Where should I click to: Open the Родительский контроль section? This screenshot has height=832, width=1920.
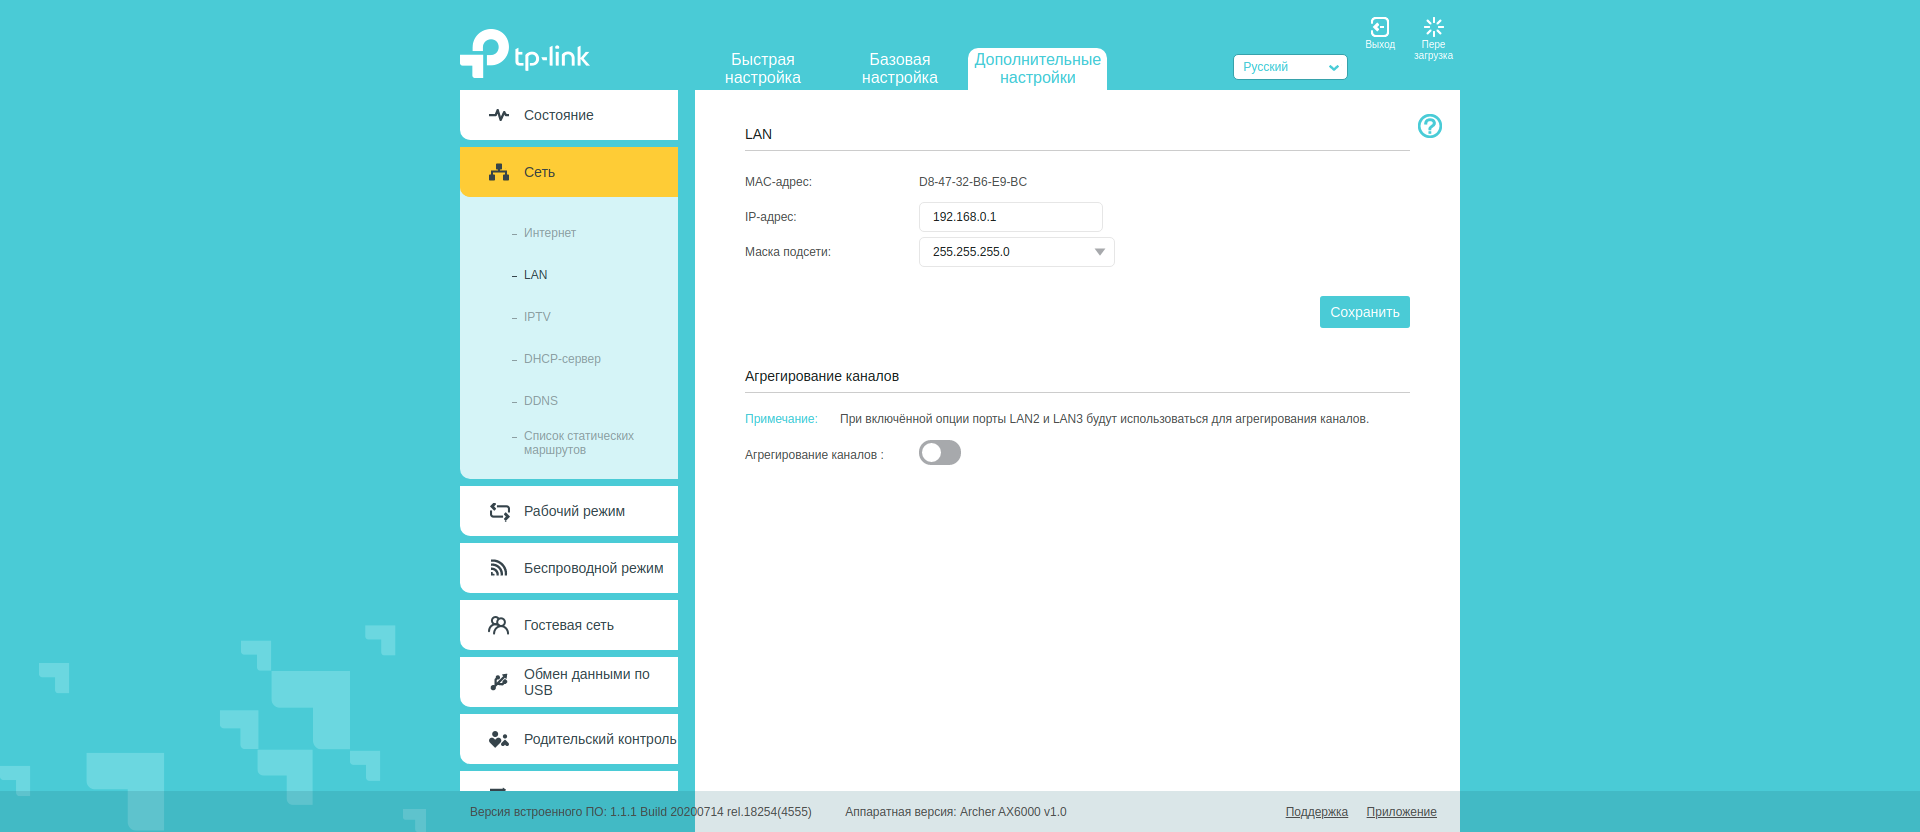(x=568, y=739)
